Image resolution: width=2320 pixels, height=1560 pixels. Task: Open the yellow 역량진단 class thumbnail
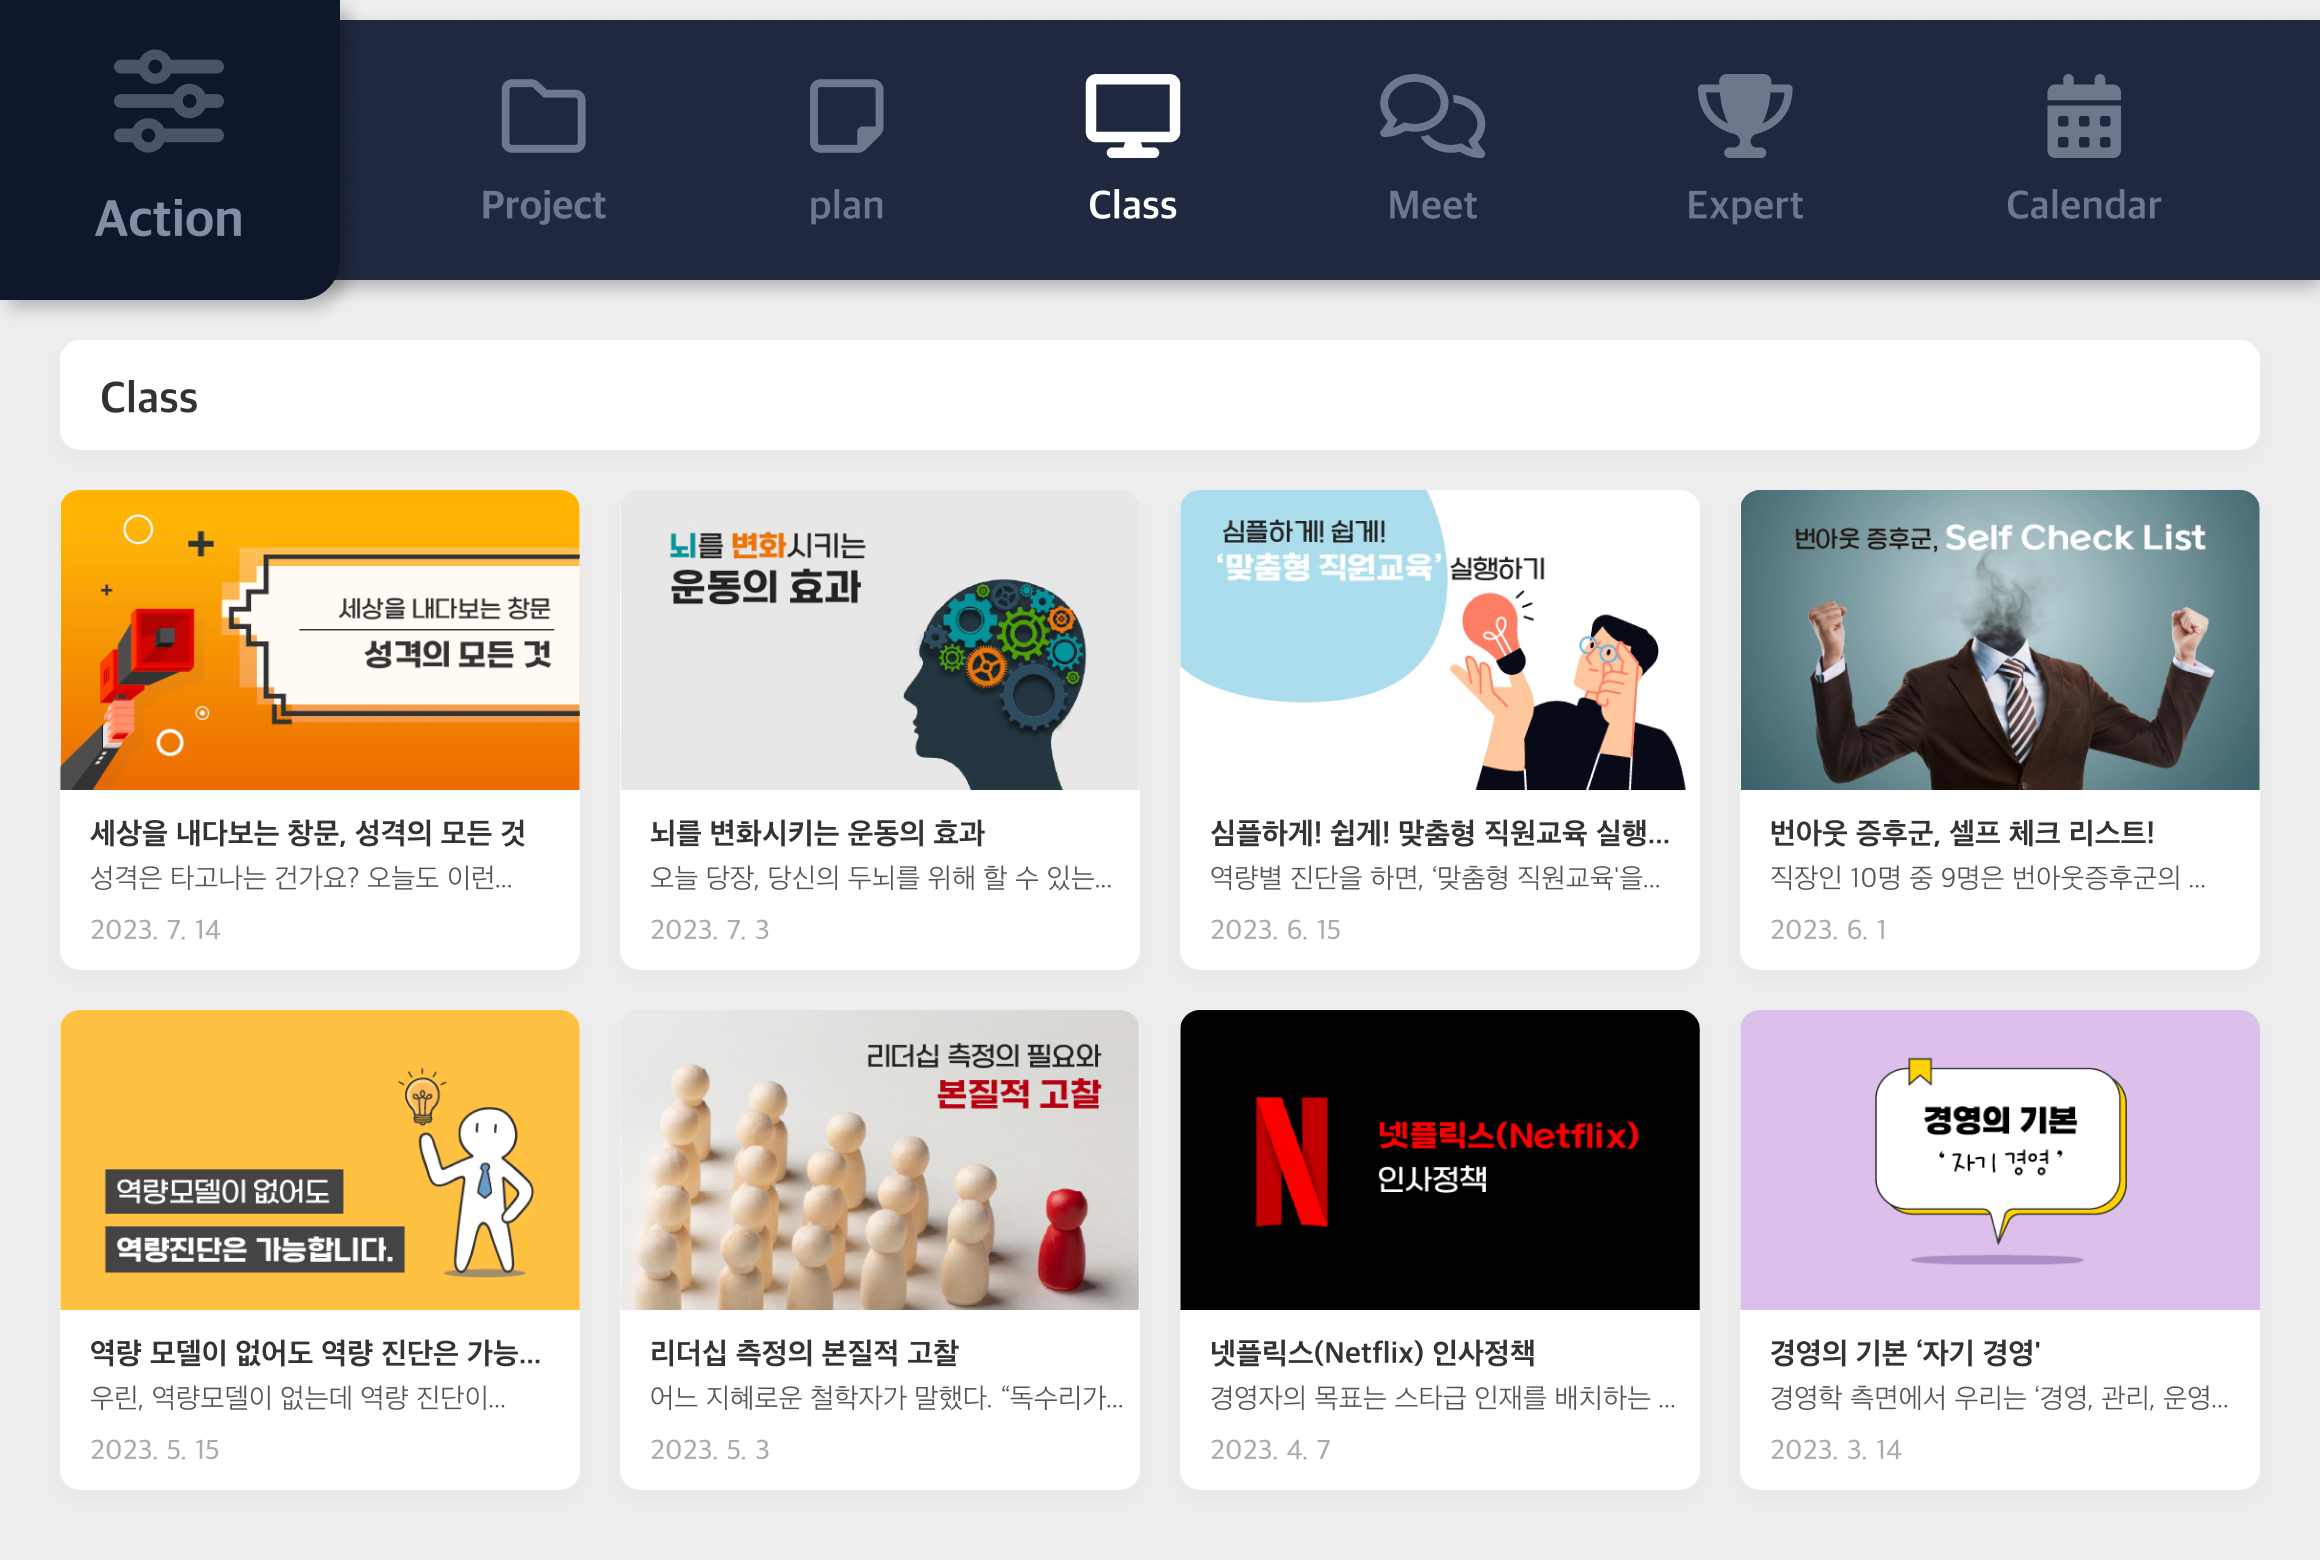tap(320, 1160)
